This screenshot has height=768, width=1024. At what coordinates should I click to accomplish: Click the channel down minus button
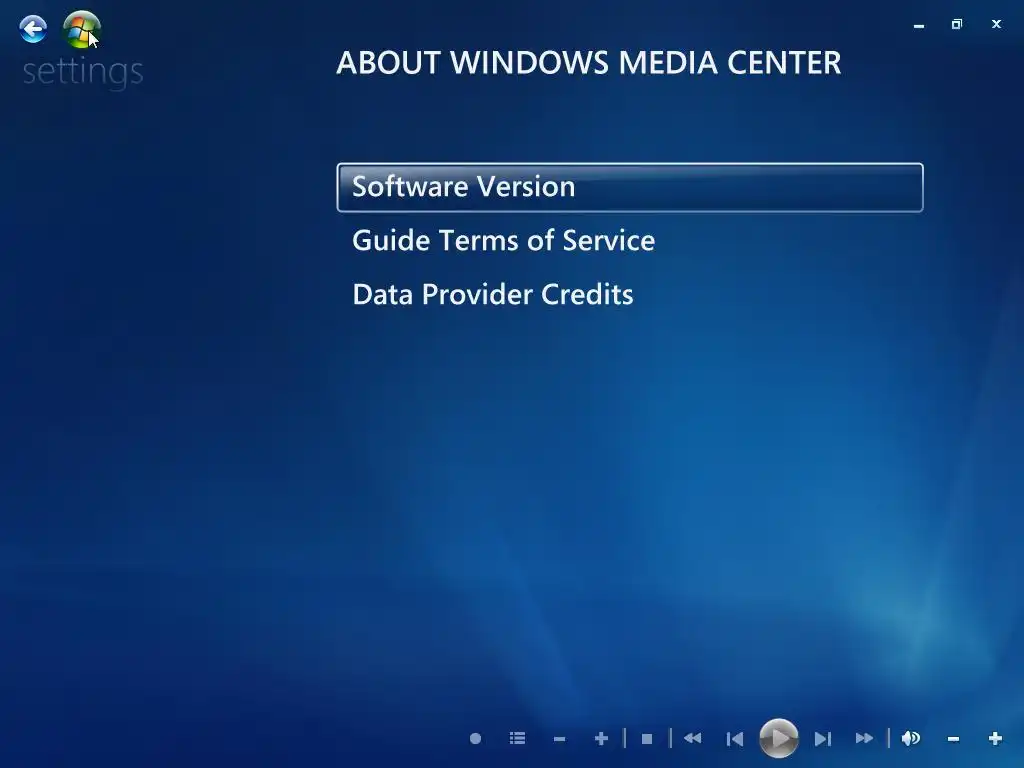point(559,739)
